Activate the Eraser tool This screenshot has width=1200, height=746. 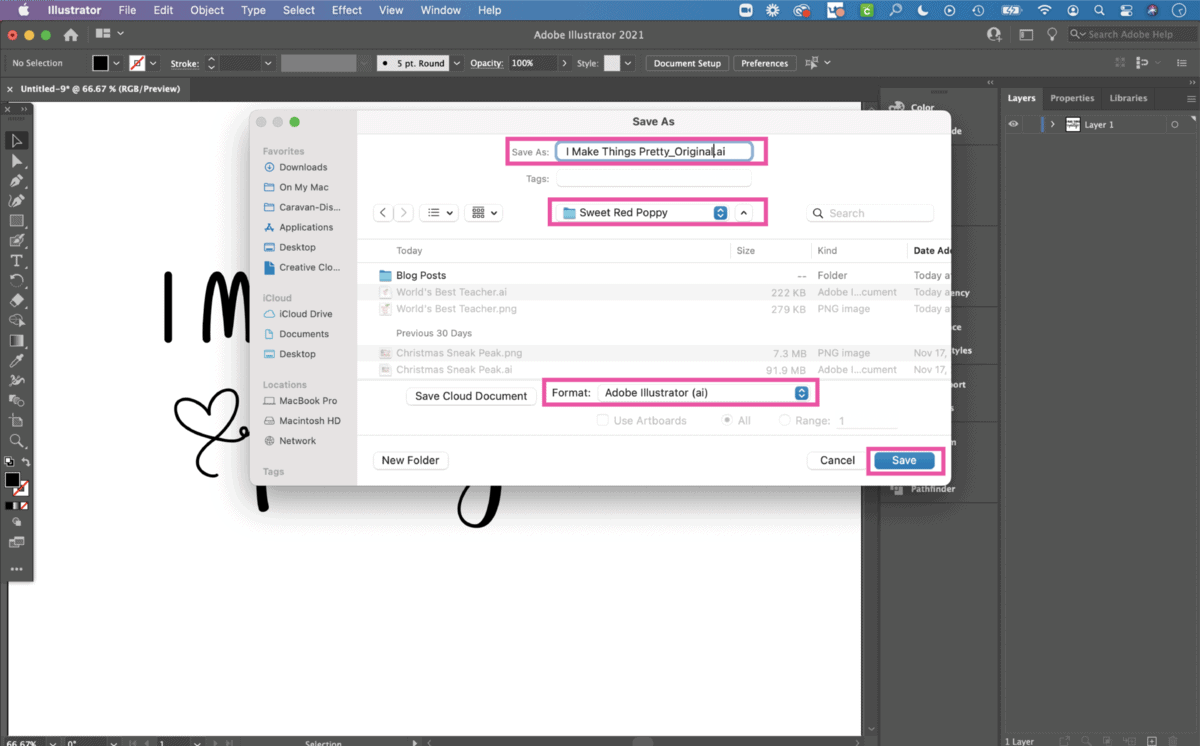[x=17, y=301]
